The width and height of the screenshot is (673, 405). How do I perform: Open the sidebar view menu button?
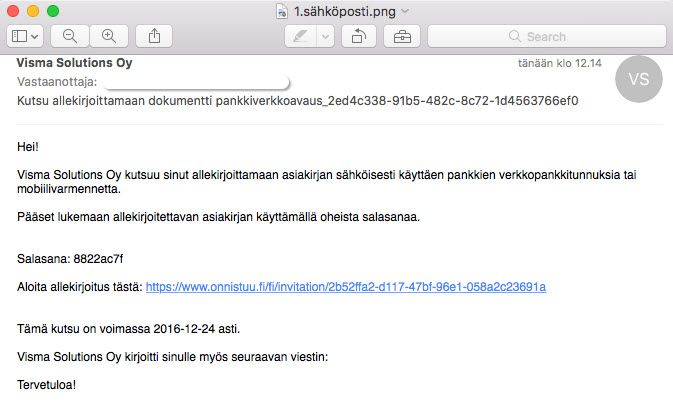[25, 36]
